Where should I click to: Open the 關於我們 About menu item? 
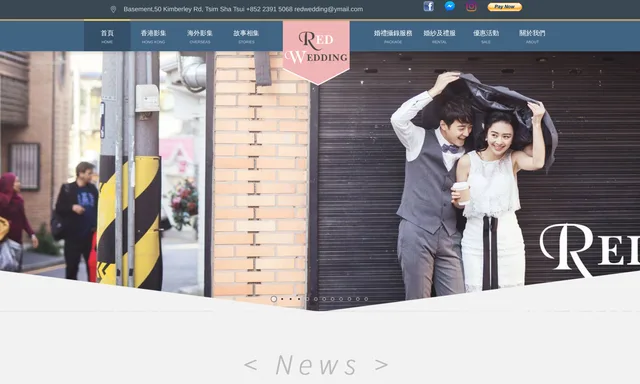point(532,36)
